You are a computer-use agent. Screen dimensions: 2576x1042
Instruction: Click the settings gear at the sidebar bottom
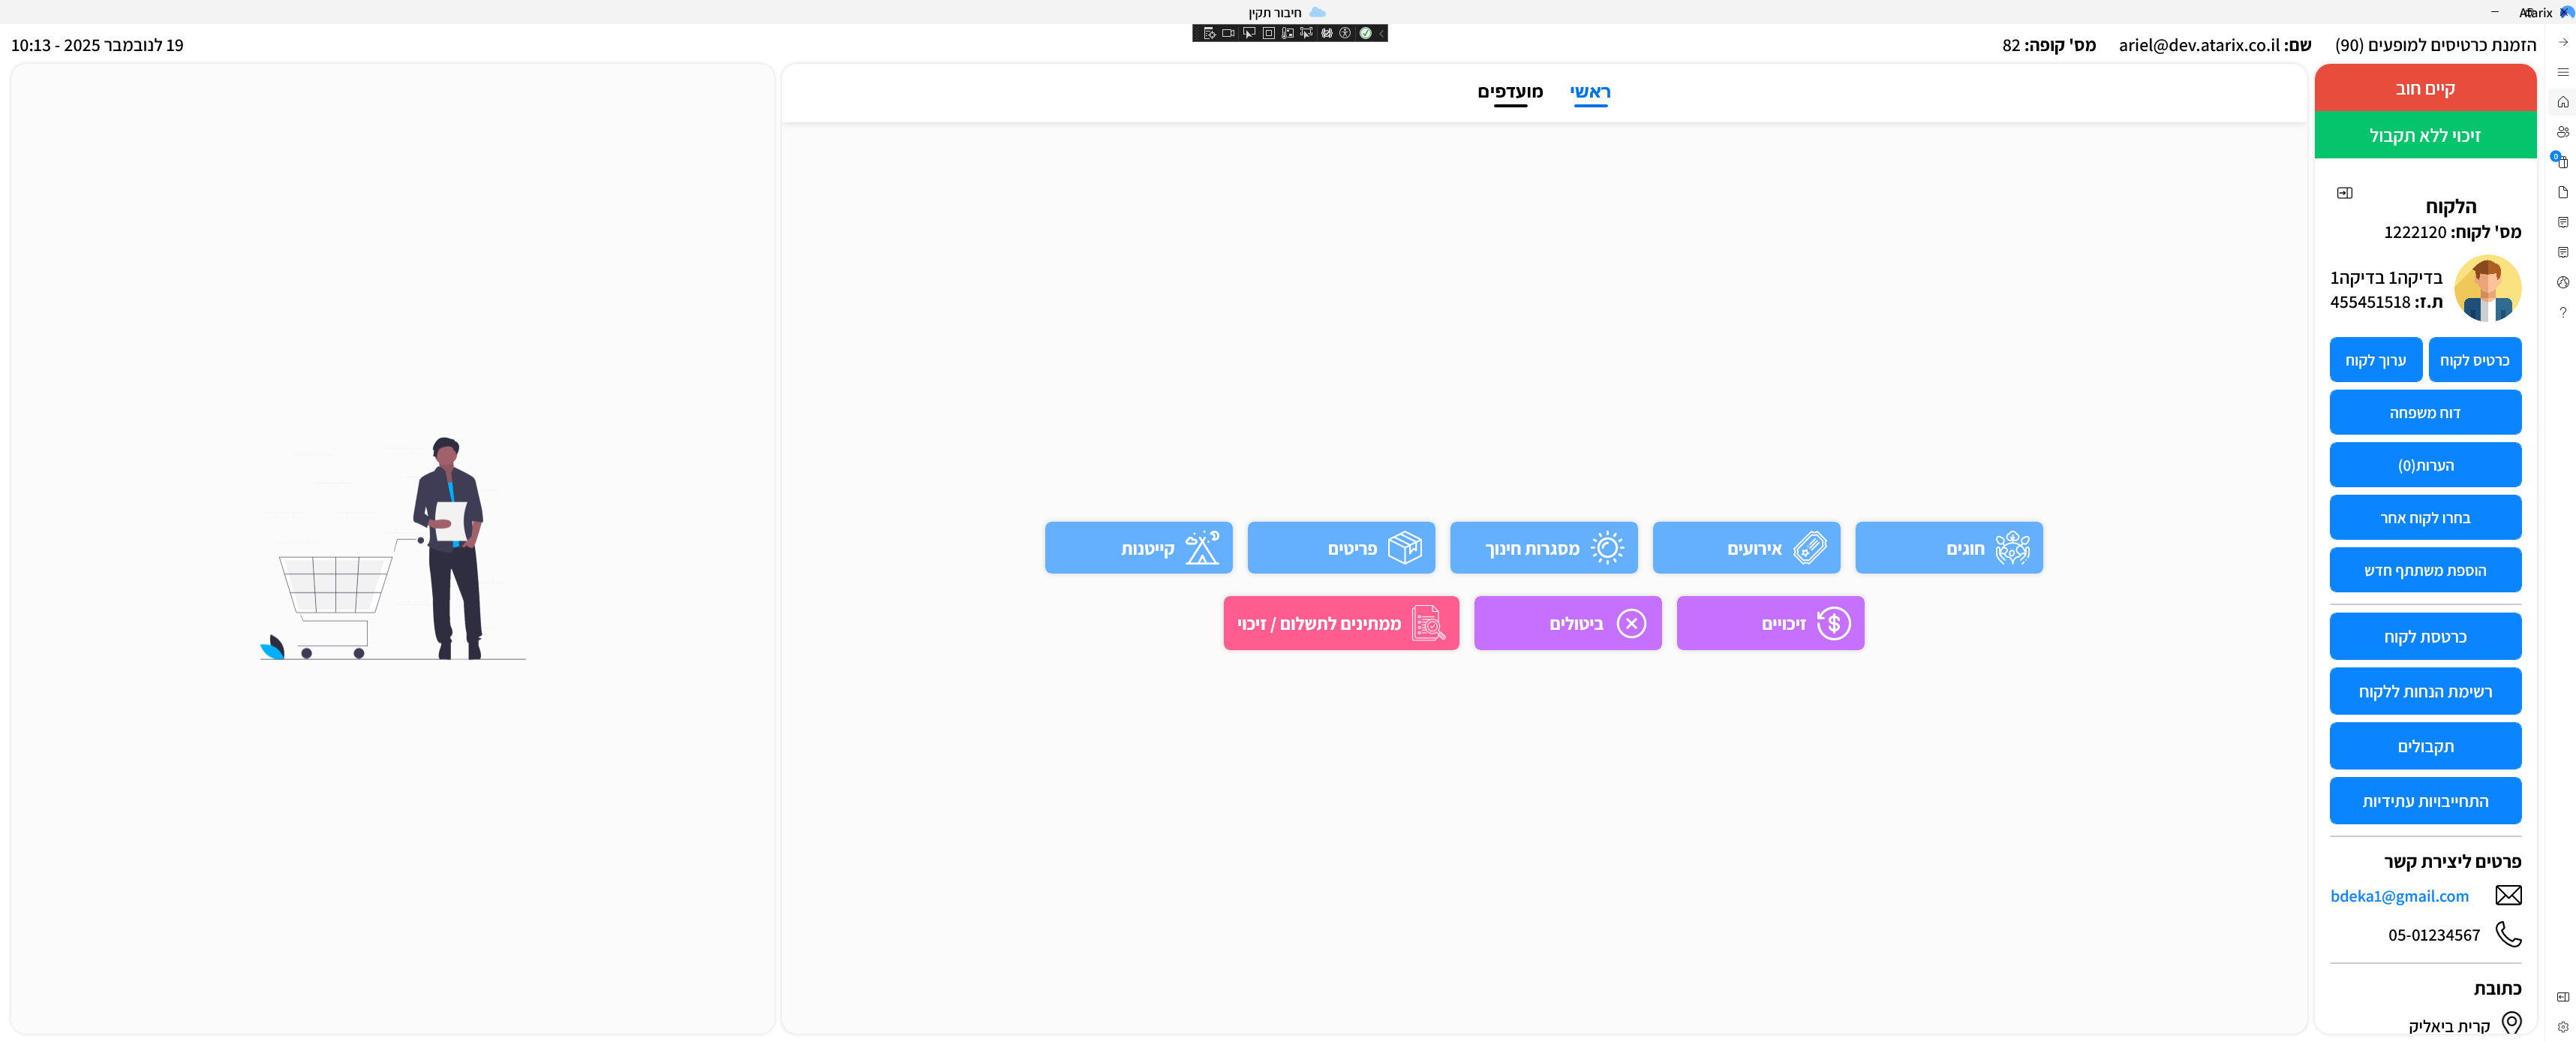click(2562, 1027)
